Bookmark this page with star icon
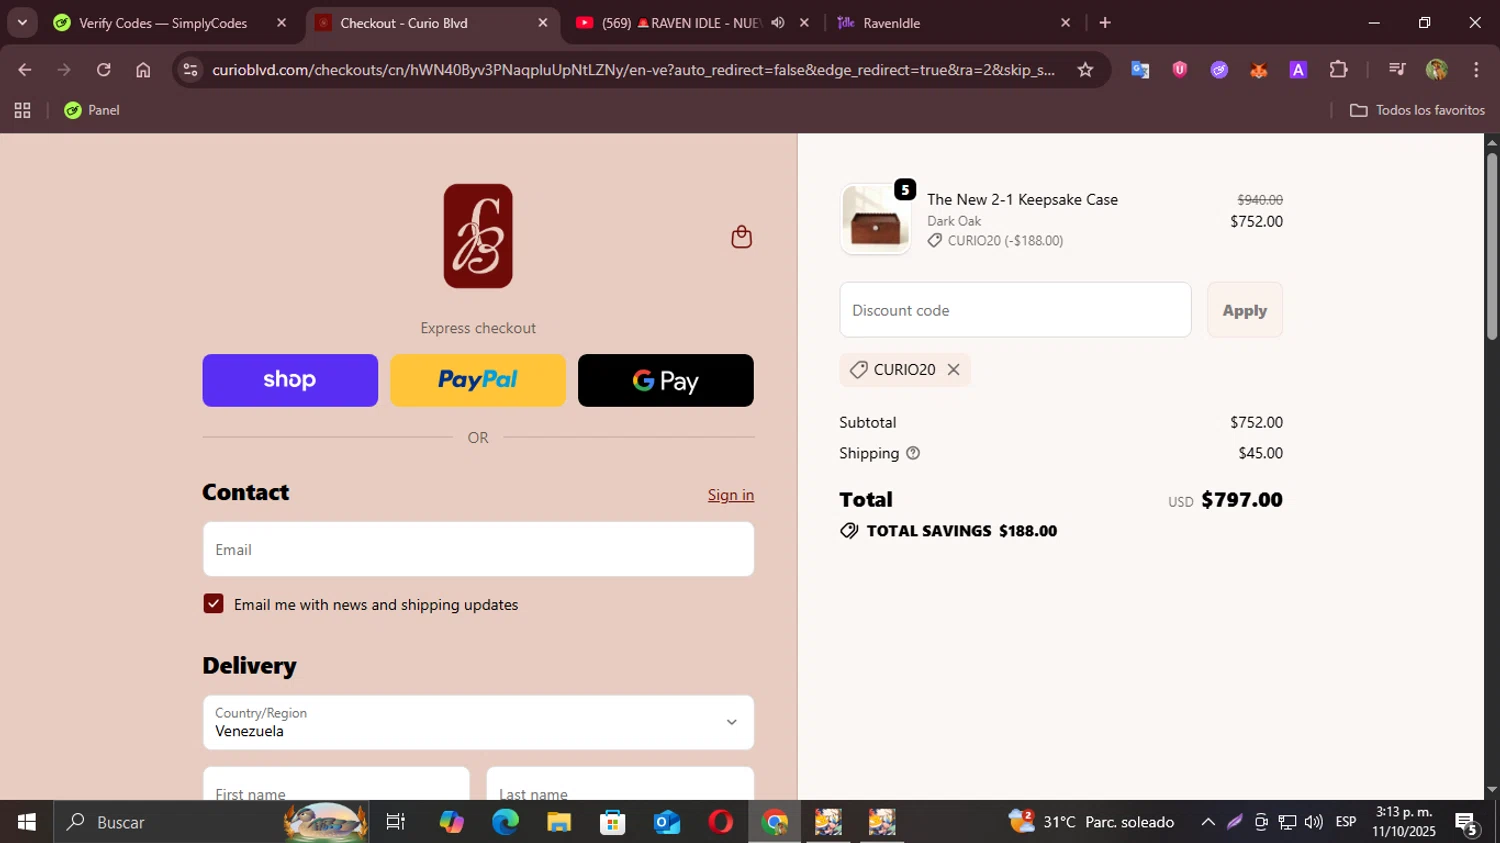 pos(1085,69)
